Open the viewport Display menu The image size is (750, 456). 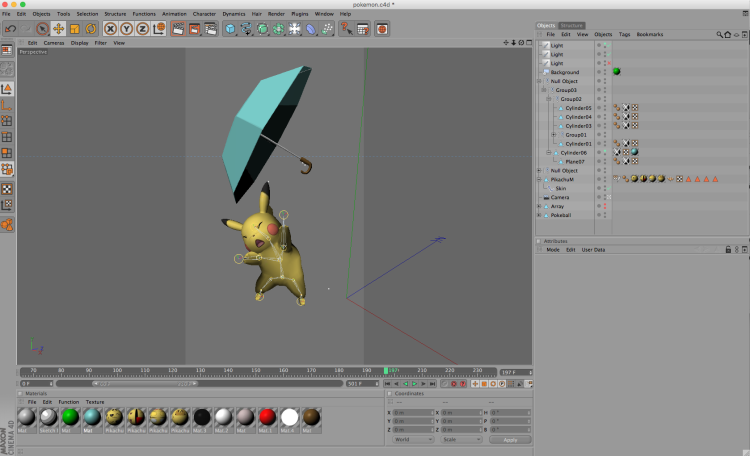(79, 43)
